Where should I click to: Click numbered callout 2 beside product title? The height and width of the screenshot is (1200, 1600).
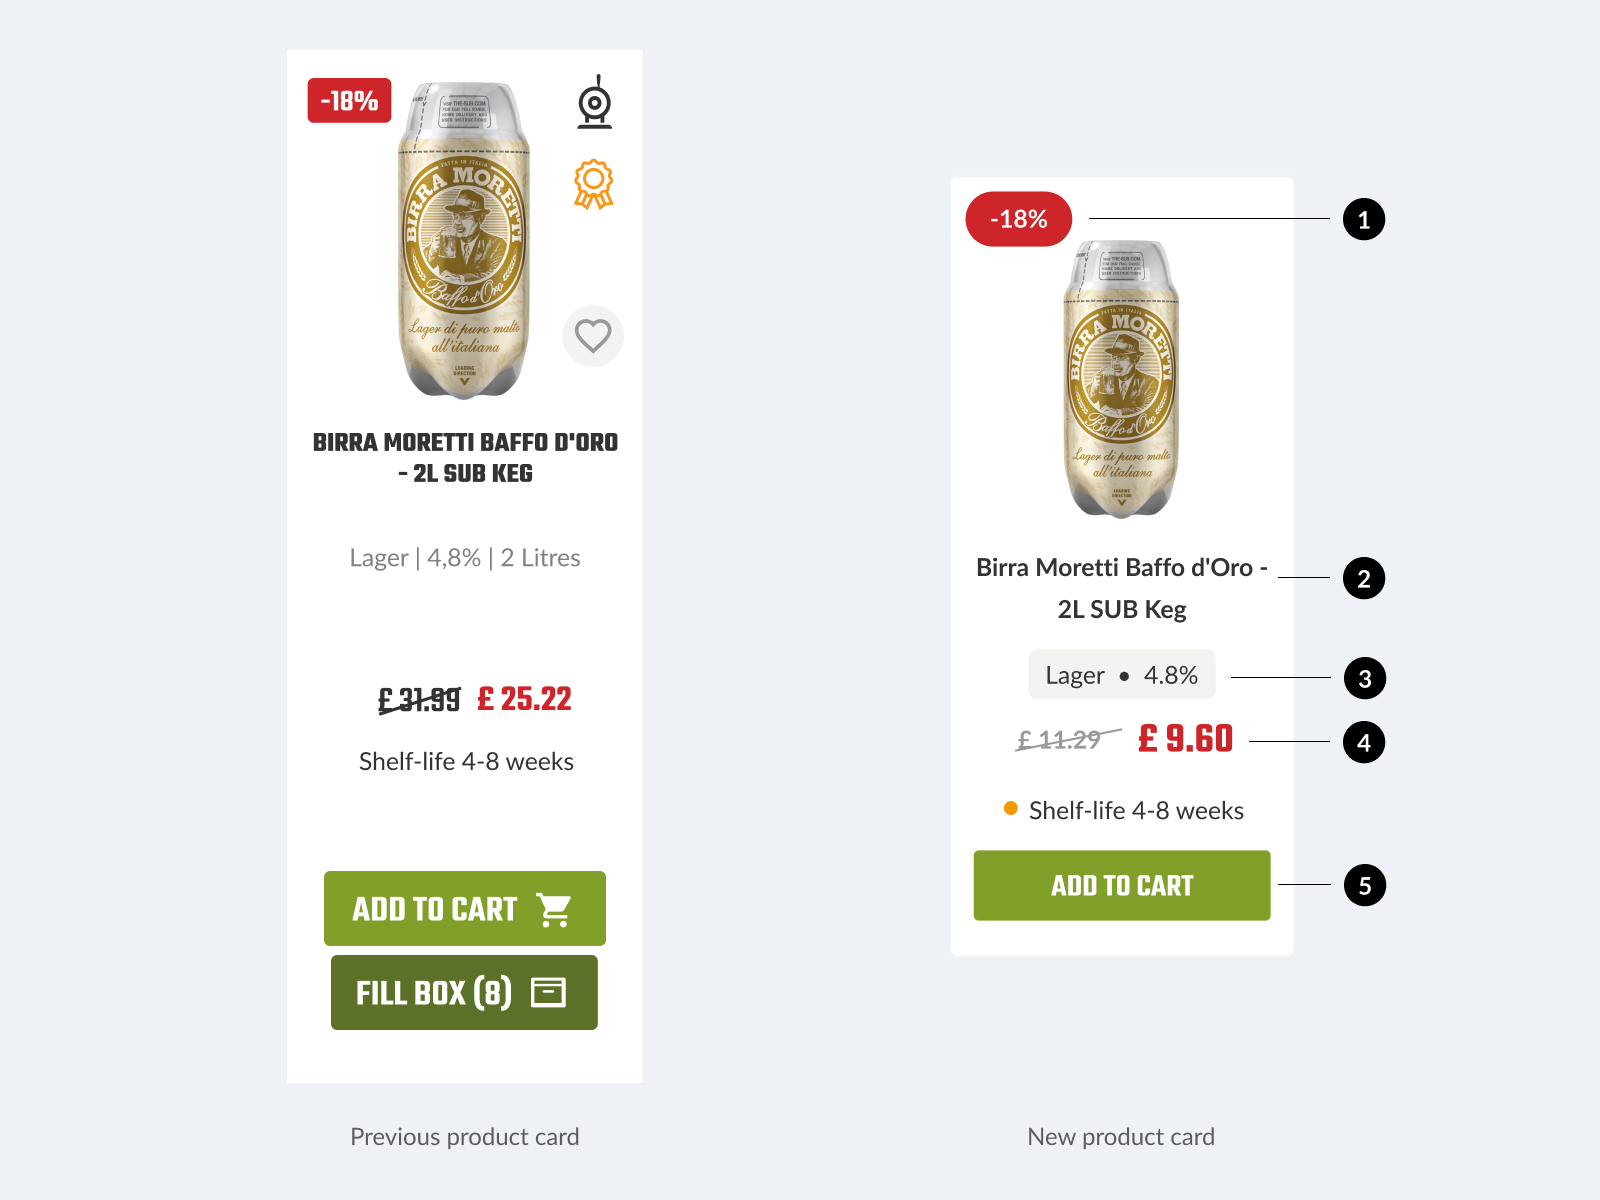pos(1364,577)
